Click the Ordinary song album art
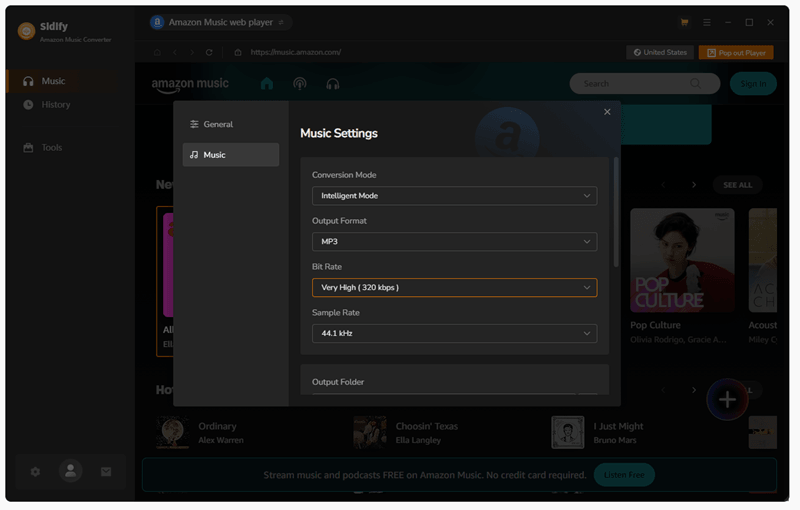This screenshot has width=800, height=510. pyautogui.click(x=172, y=432)
